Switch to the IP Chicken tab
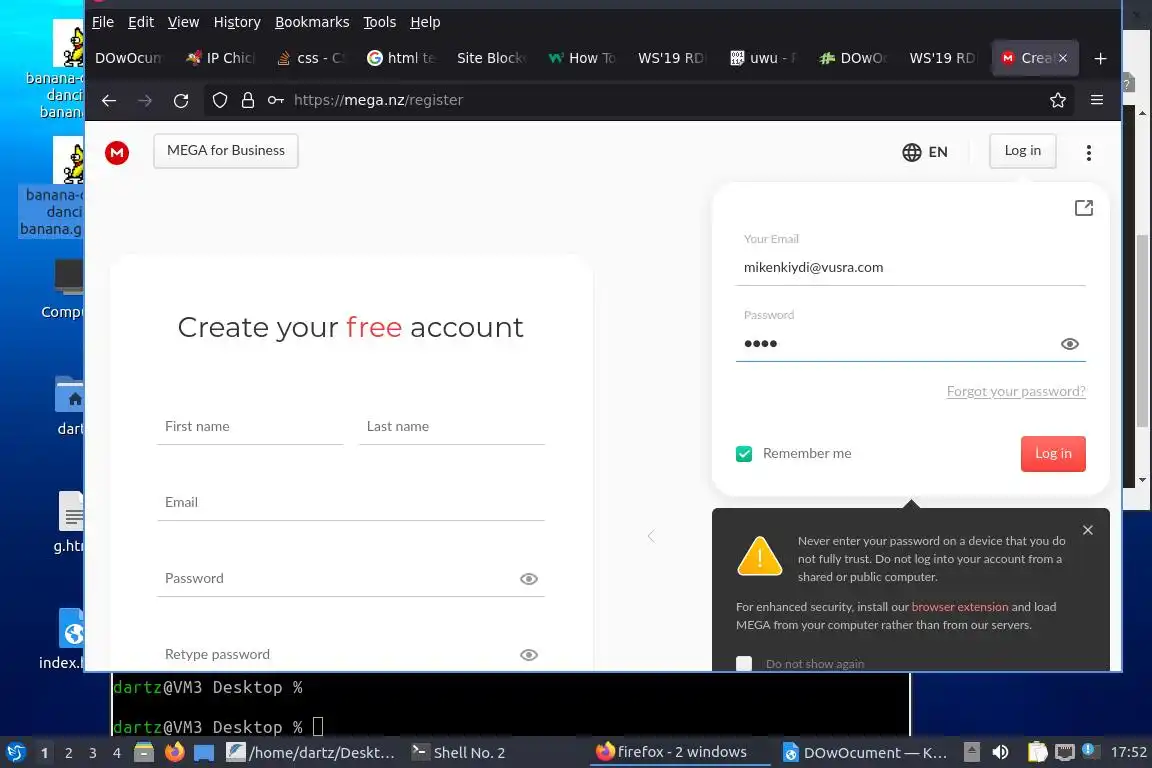 tap(221, 58)
